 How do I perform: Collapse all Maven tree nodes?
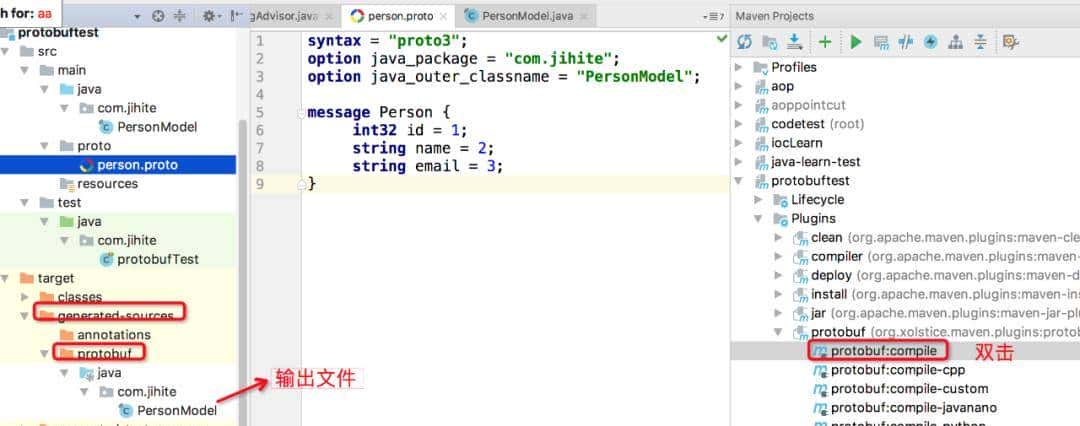point(980,42)
